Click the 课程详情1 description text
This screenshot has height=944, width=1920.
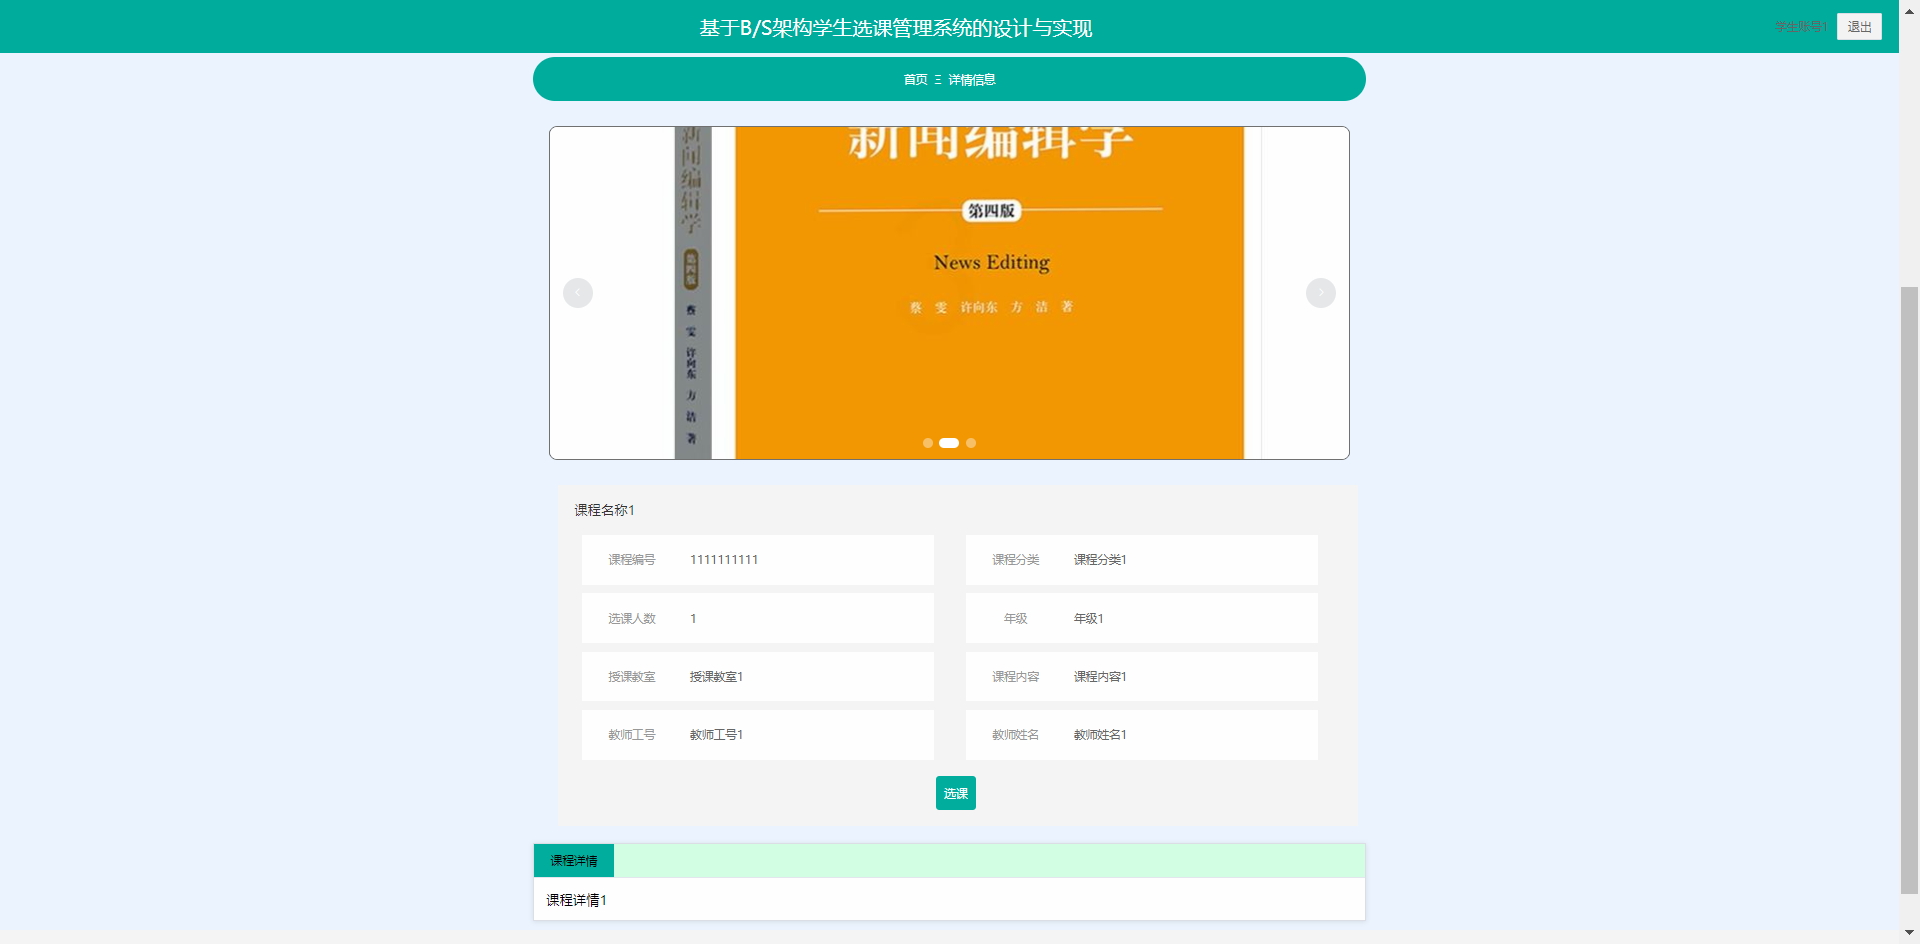pos(576,900)
